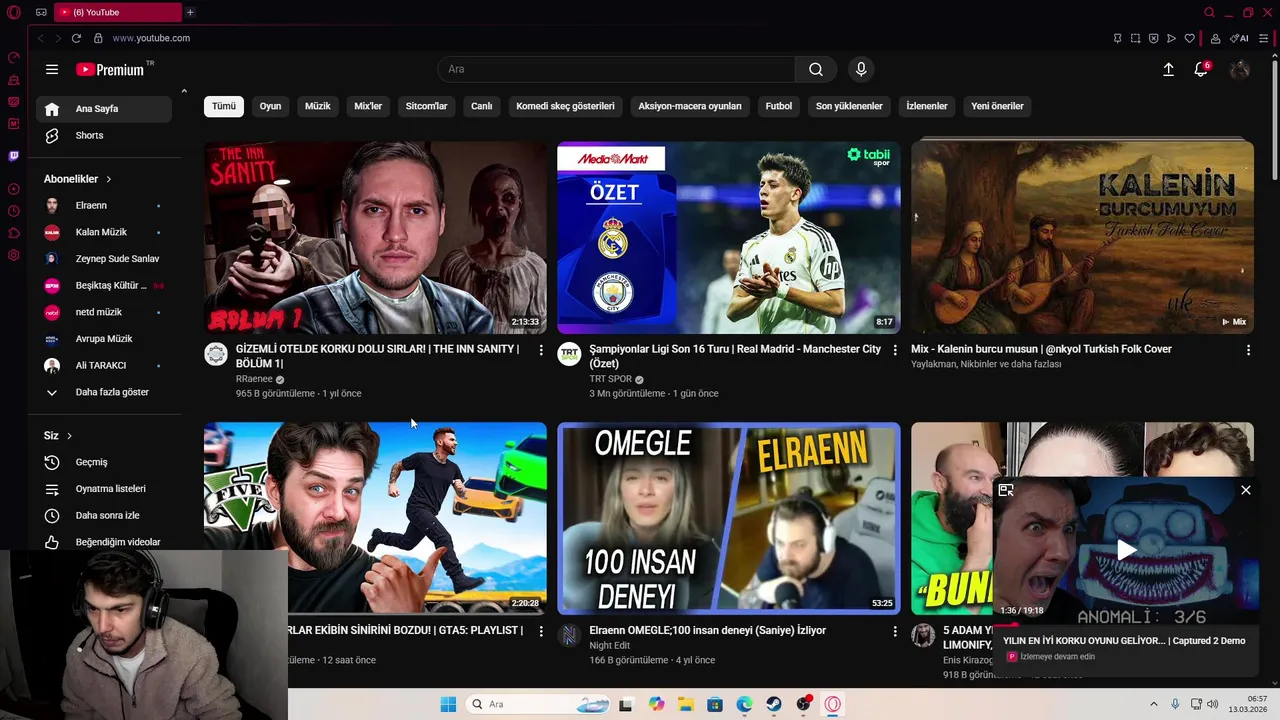
Task: Open the upload/create video icon
Action: point(1168,69)
